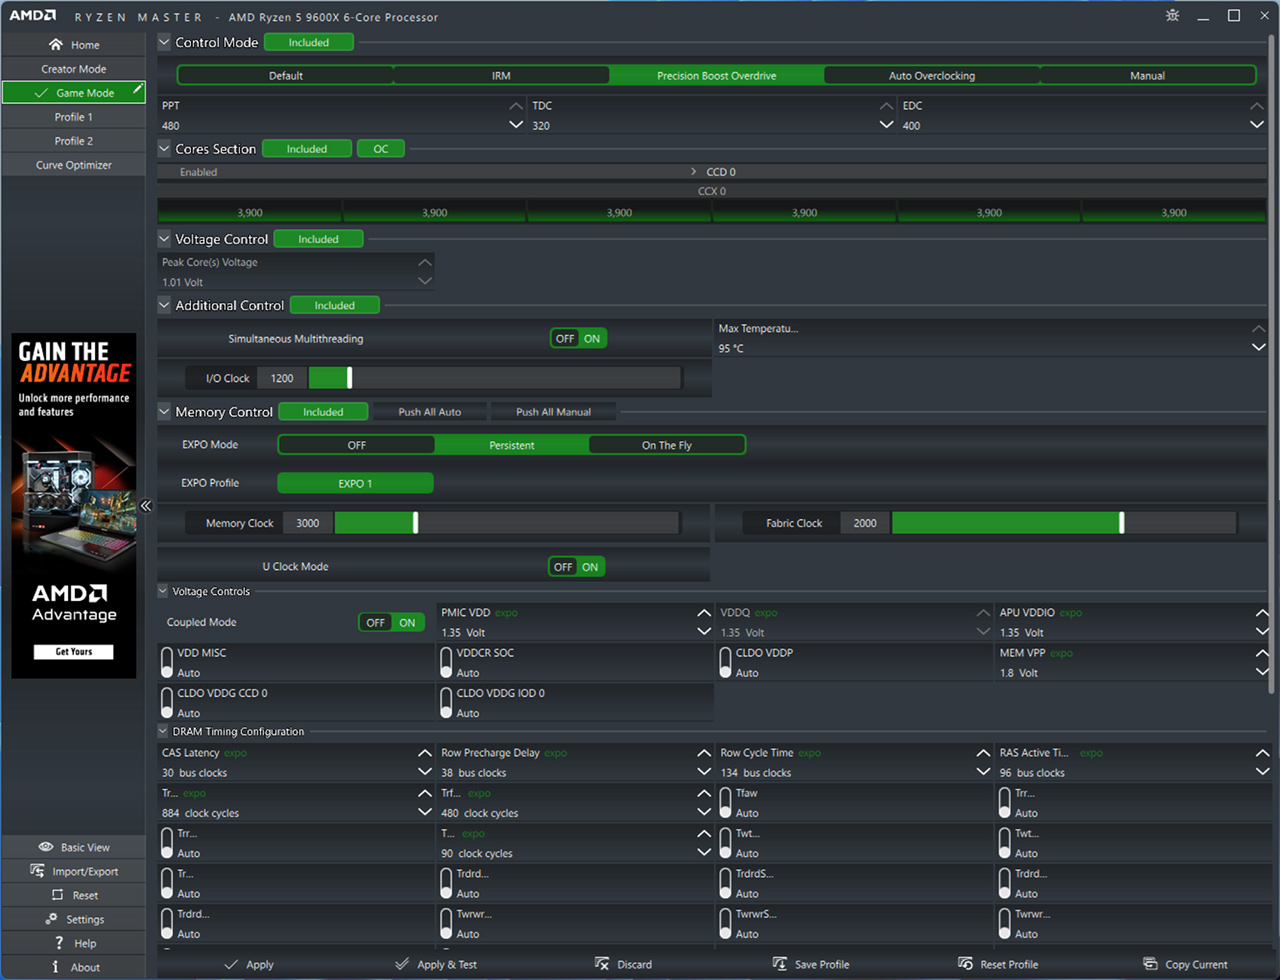Click the Save Profile icon
The width and height of the screenshot is (1280, 980).
780,964
